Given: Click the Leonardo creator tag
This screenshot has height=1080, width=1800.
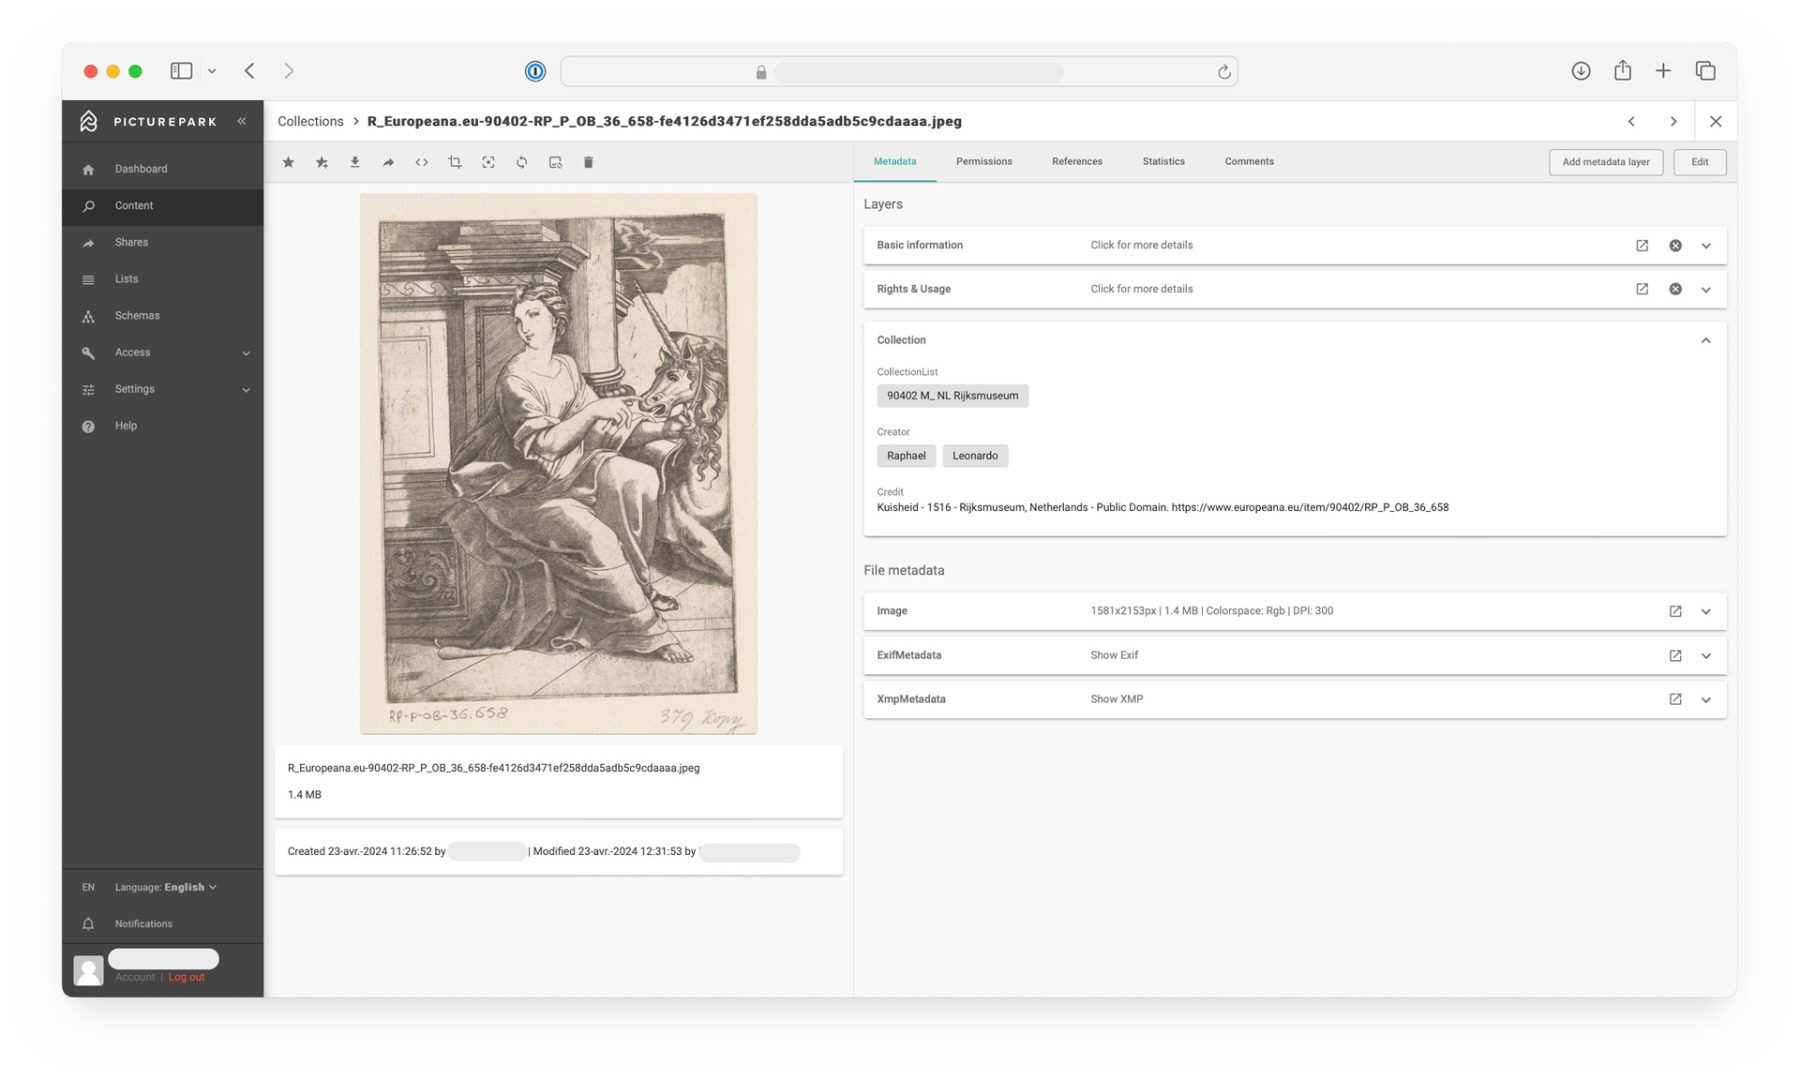Looking at the screenshot, I should point(975,456).
